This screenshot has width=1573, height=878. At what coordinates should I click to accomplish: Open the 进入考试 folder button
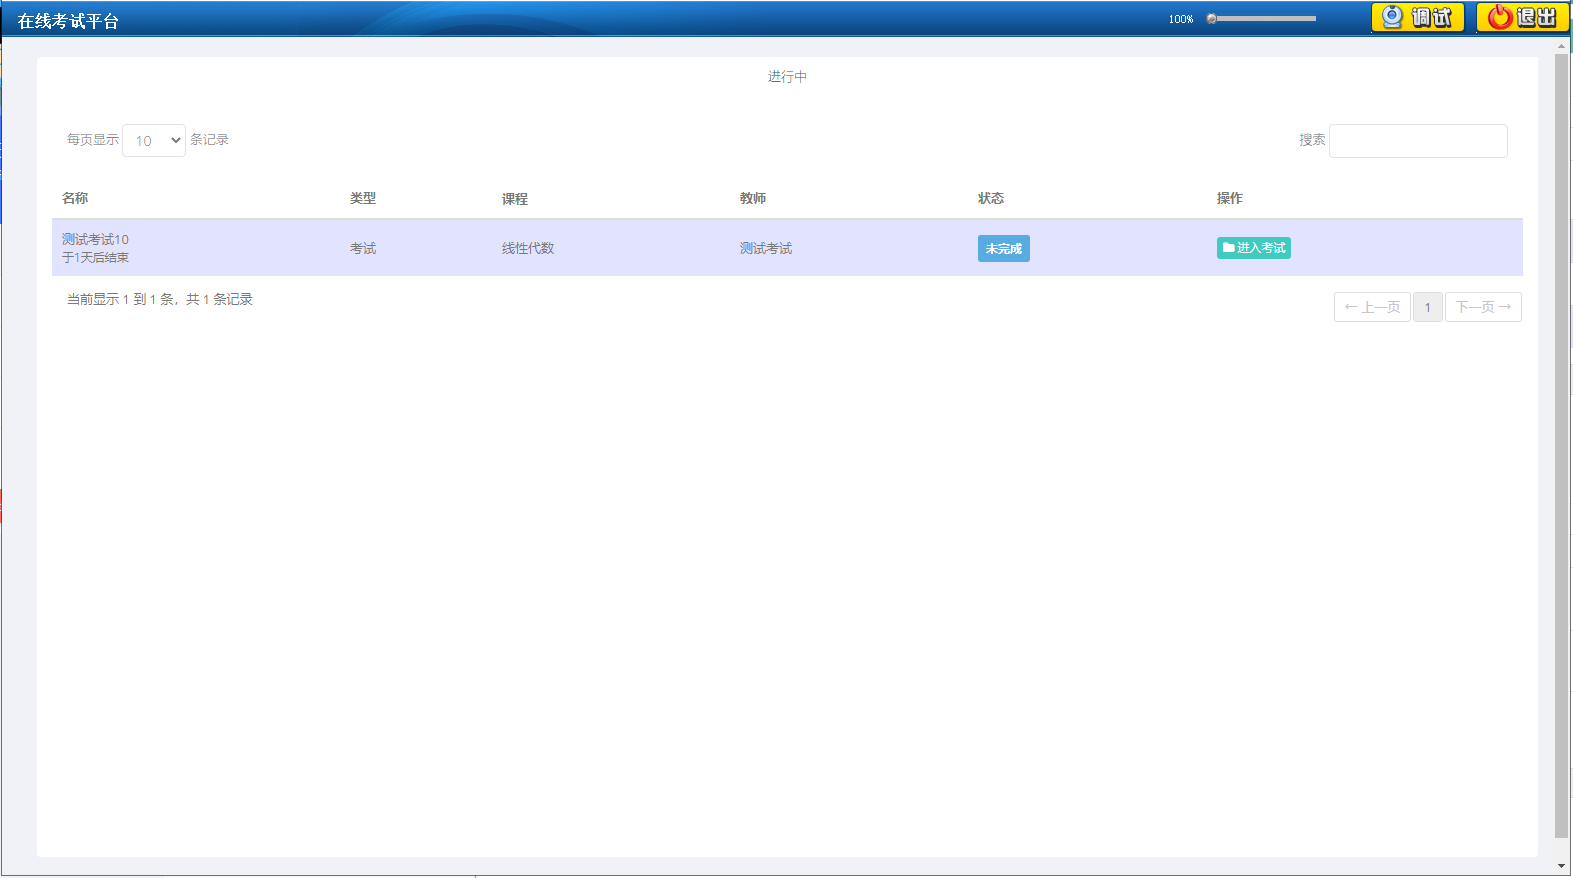(1253, 248)
